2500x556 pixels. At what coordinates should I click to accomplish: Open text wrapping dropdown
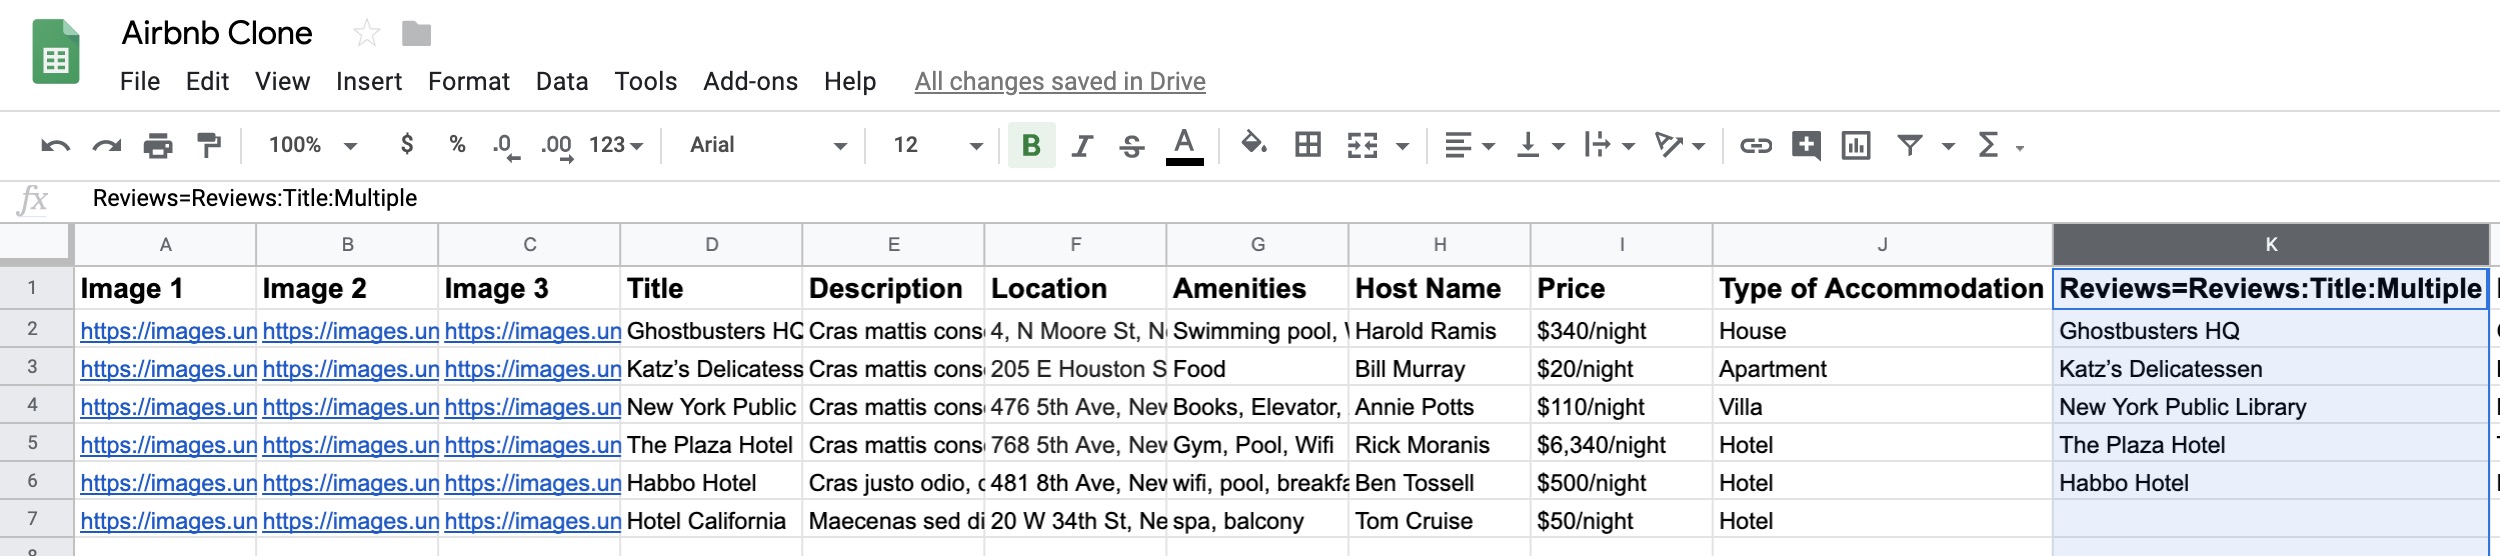[1609, 146]
